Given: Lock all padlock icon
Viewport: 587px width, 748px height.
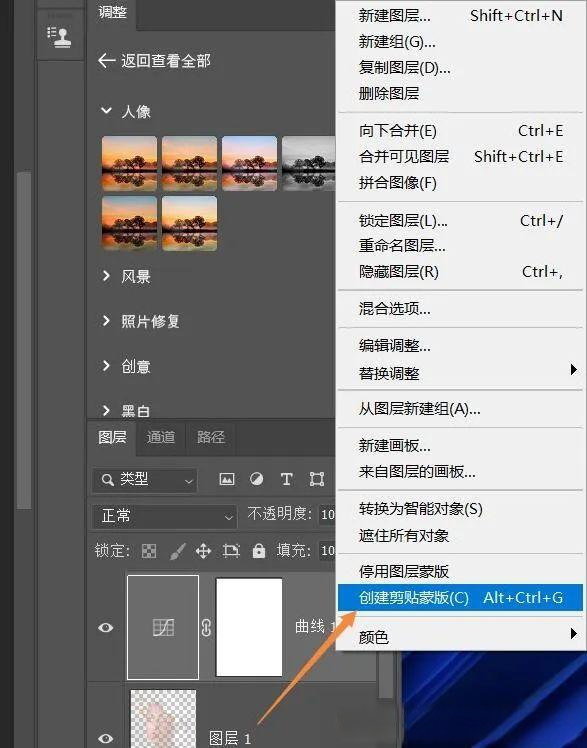Looking at the screenshot, I should pyautogui.click(x=258, y=551).
